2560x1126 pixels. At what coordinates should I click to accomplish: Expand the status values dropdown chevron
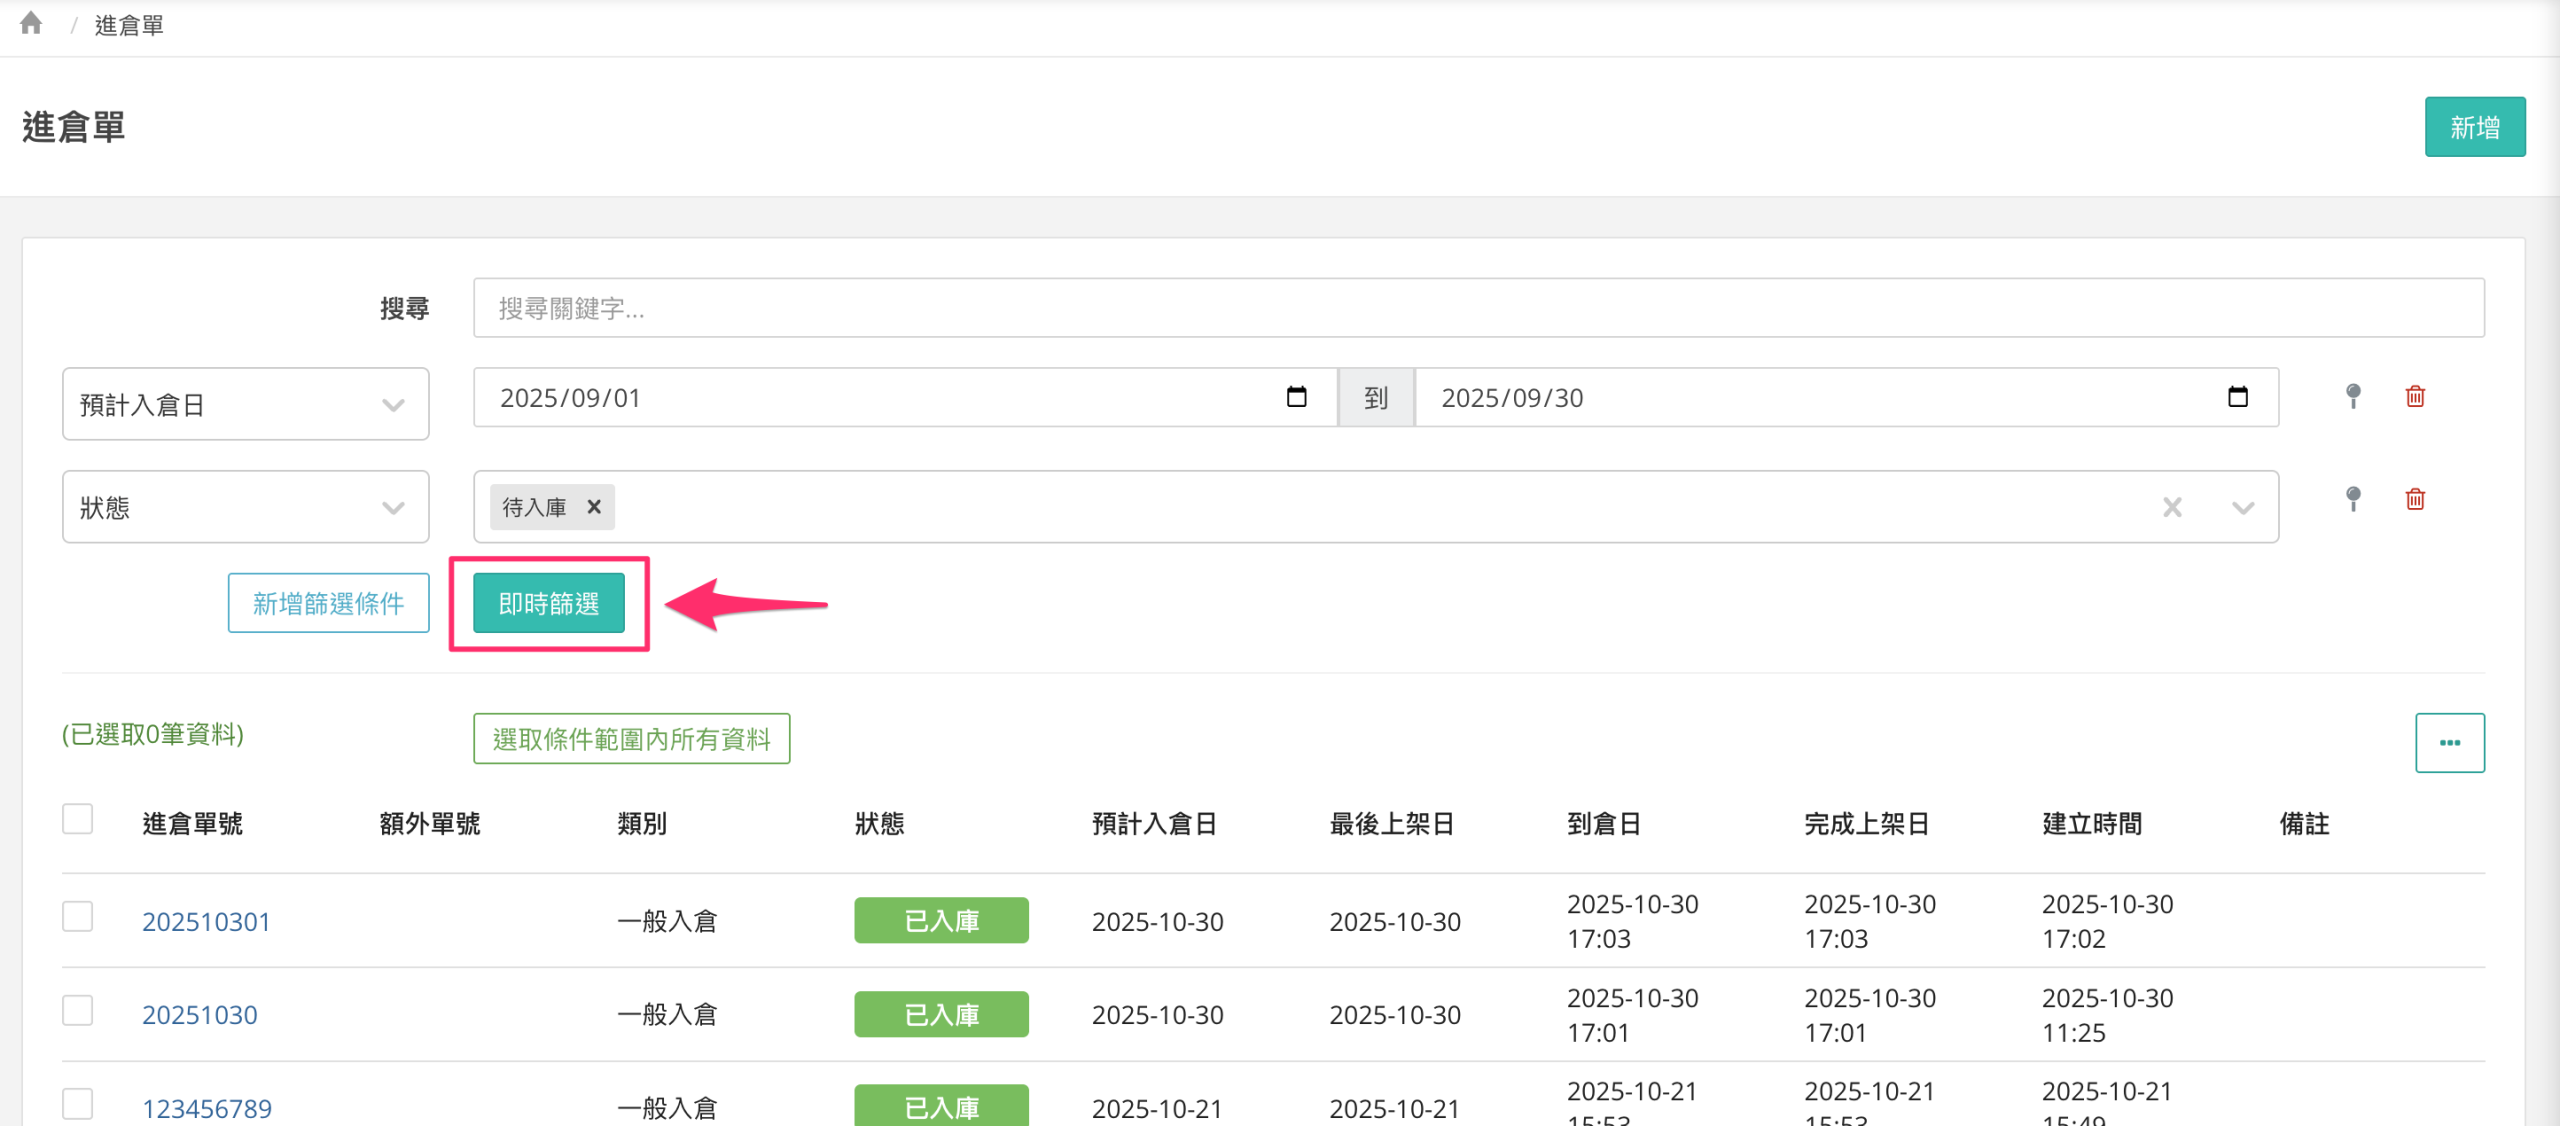(x=2243, y=507)
